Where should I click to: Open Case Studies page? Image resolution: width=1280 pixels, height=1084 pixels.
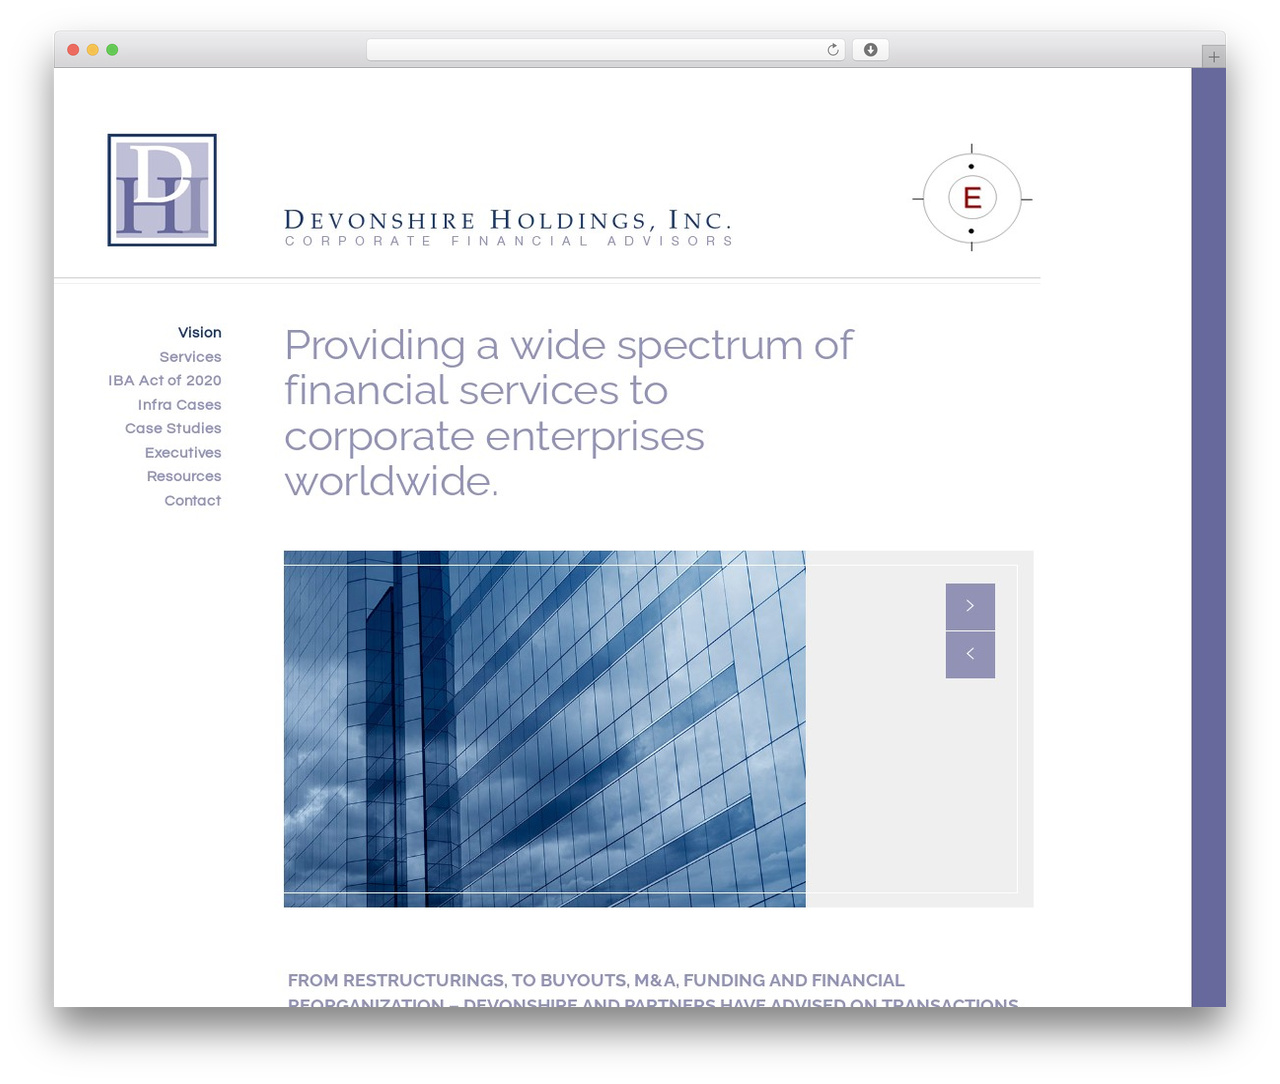point(173,428)
